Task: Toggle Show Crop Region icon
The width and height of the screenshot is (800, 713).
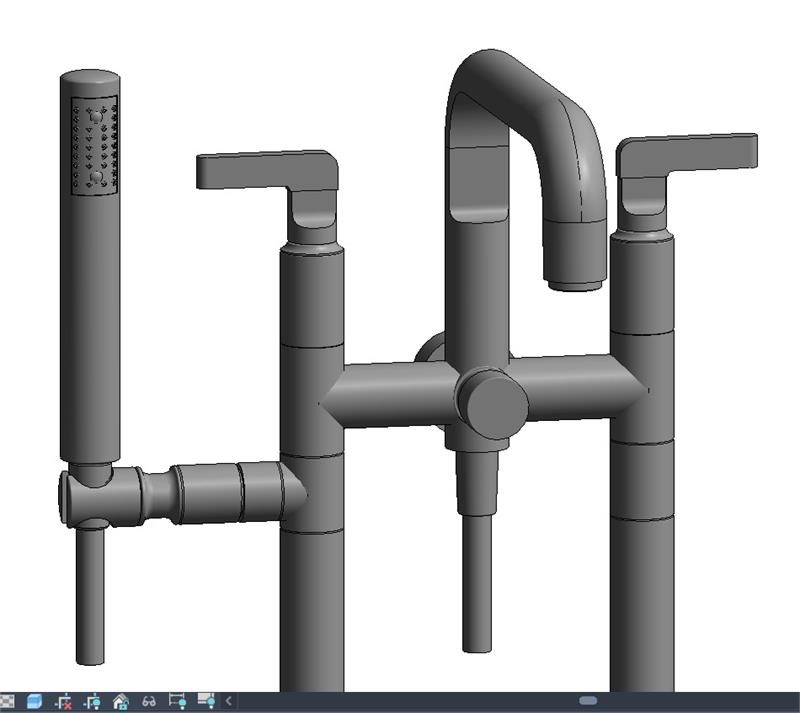Action: [93, 701]
